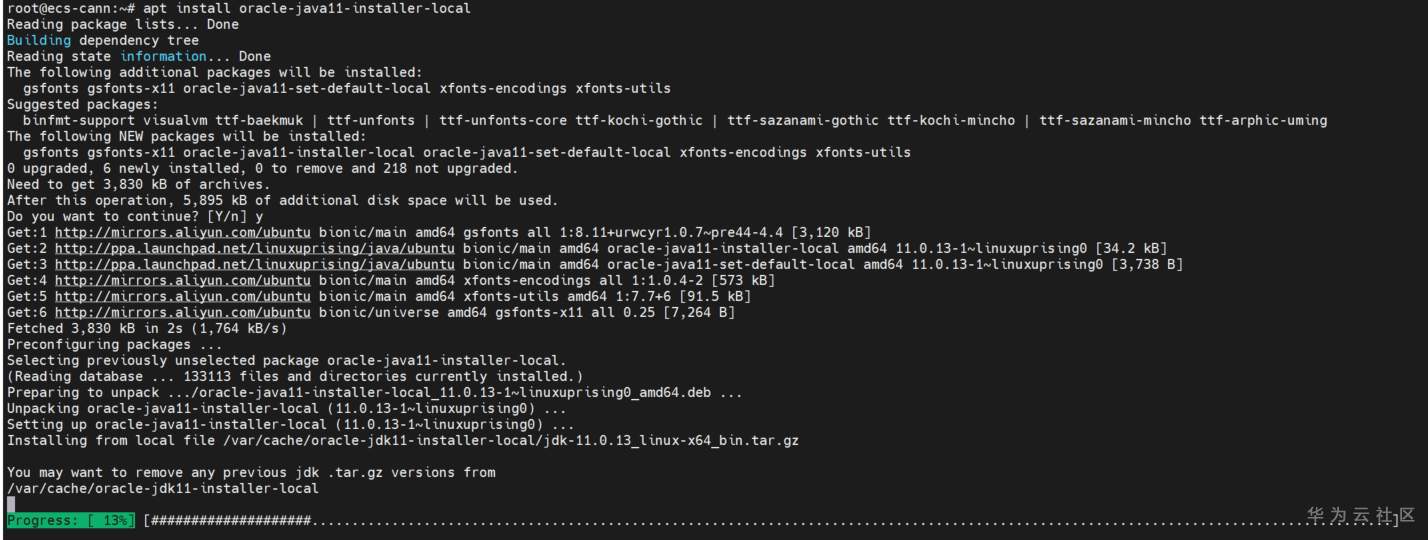Viewport: 1428px width, 540px height.
Task: Click the Huawei Cloud community watermark
Action: (1361, 515)
